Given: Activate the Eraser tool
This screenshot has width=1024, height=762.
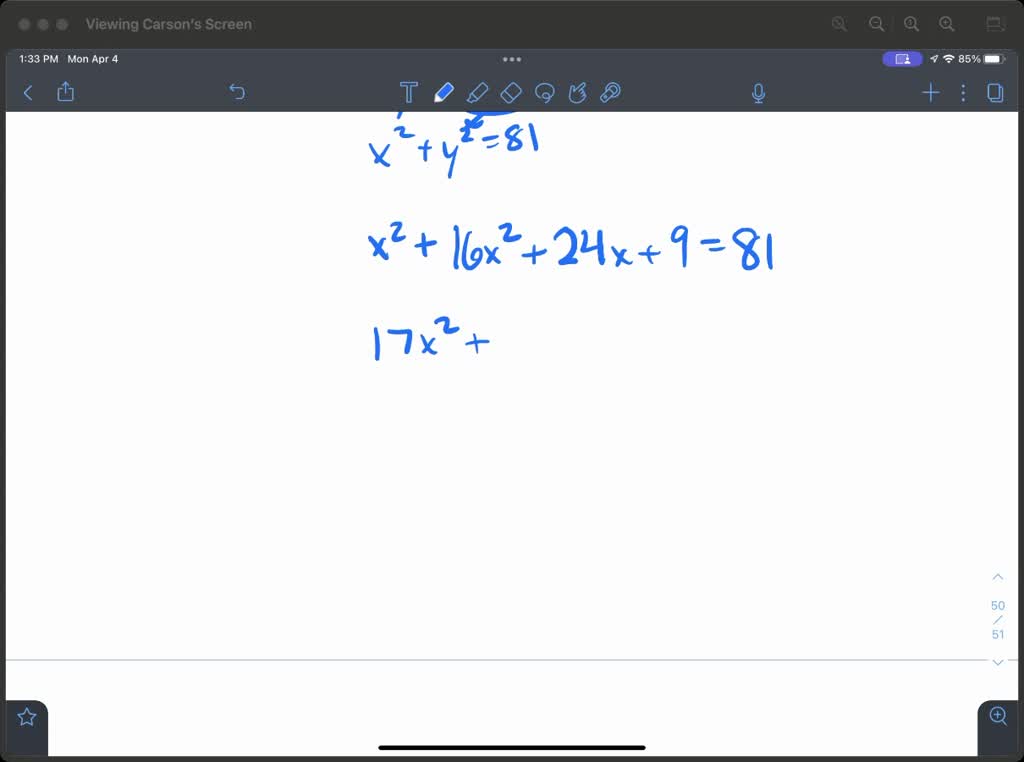Looking at the screenshot, I should click(511, 92).
